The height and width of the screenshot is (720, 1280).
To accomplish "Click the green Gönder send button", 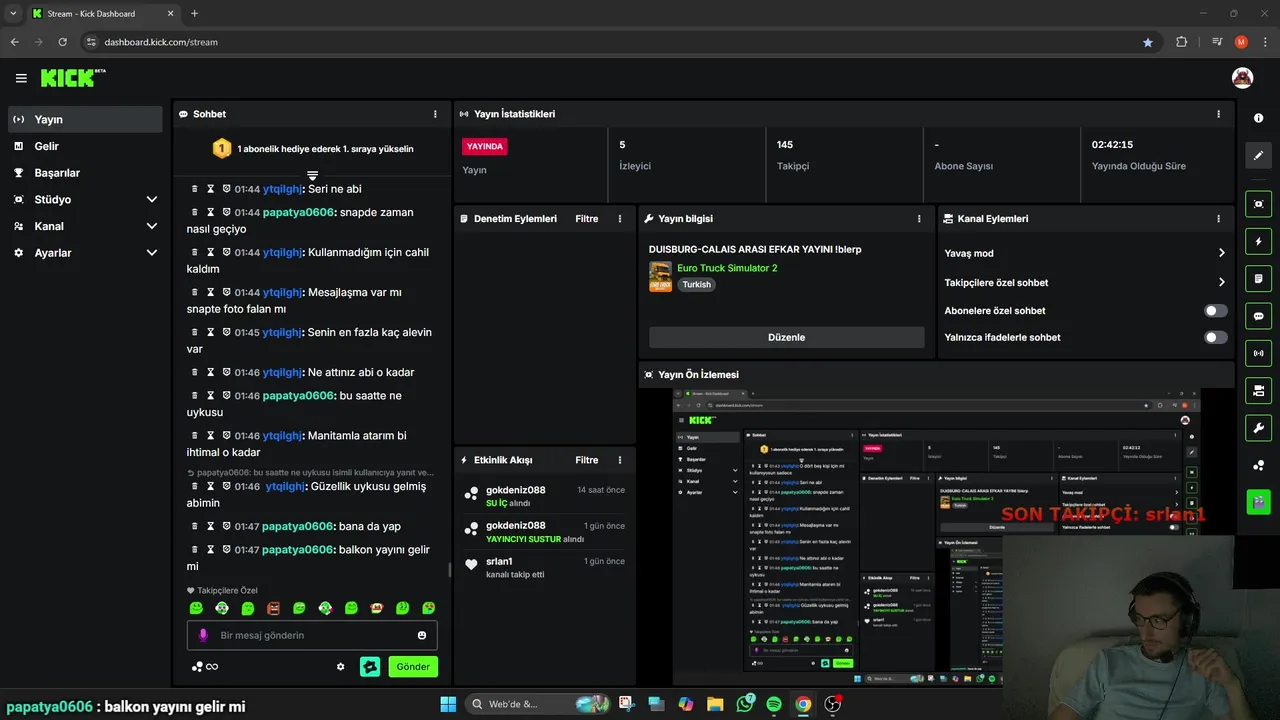I will click(x=413, y=667).
